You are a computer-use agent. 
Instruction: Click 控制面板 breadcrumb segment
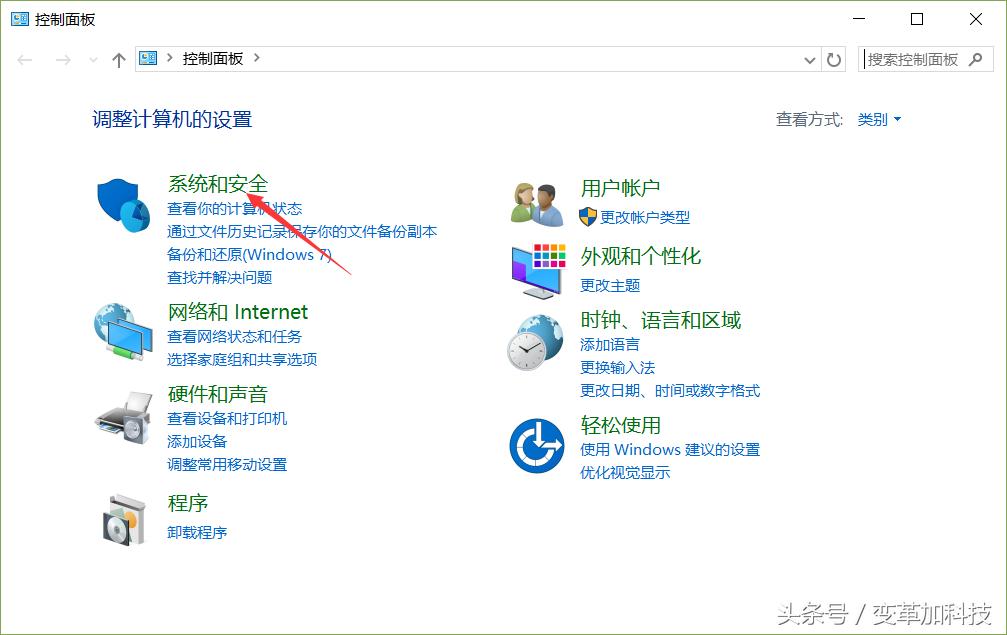(x=213, y=58)
